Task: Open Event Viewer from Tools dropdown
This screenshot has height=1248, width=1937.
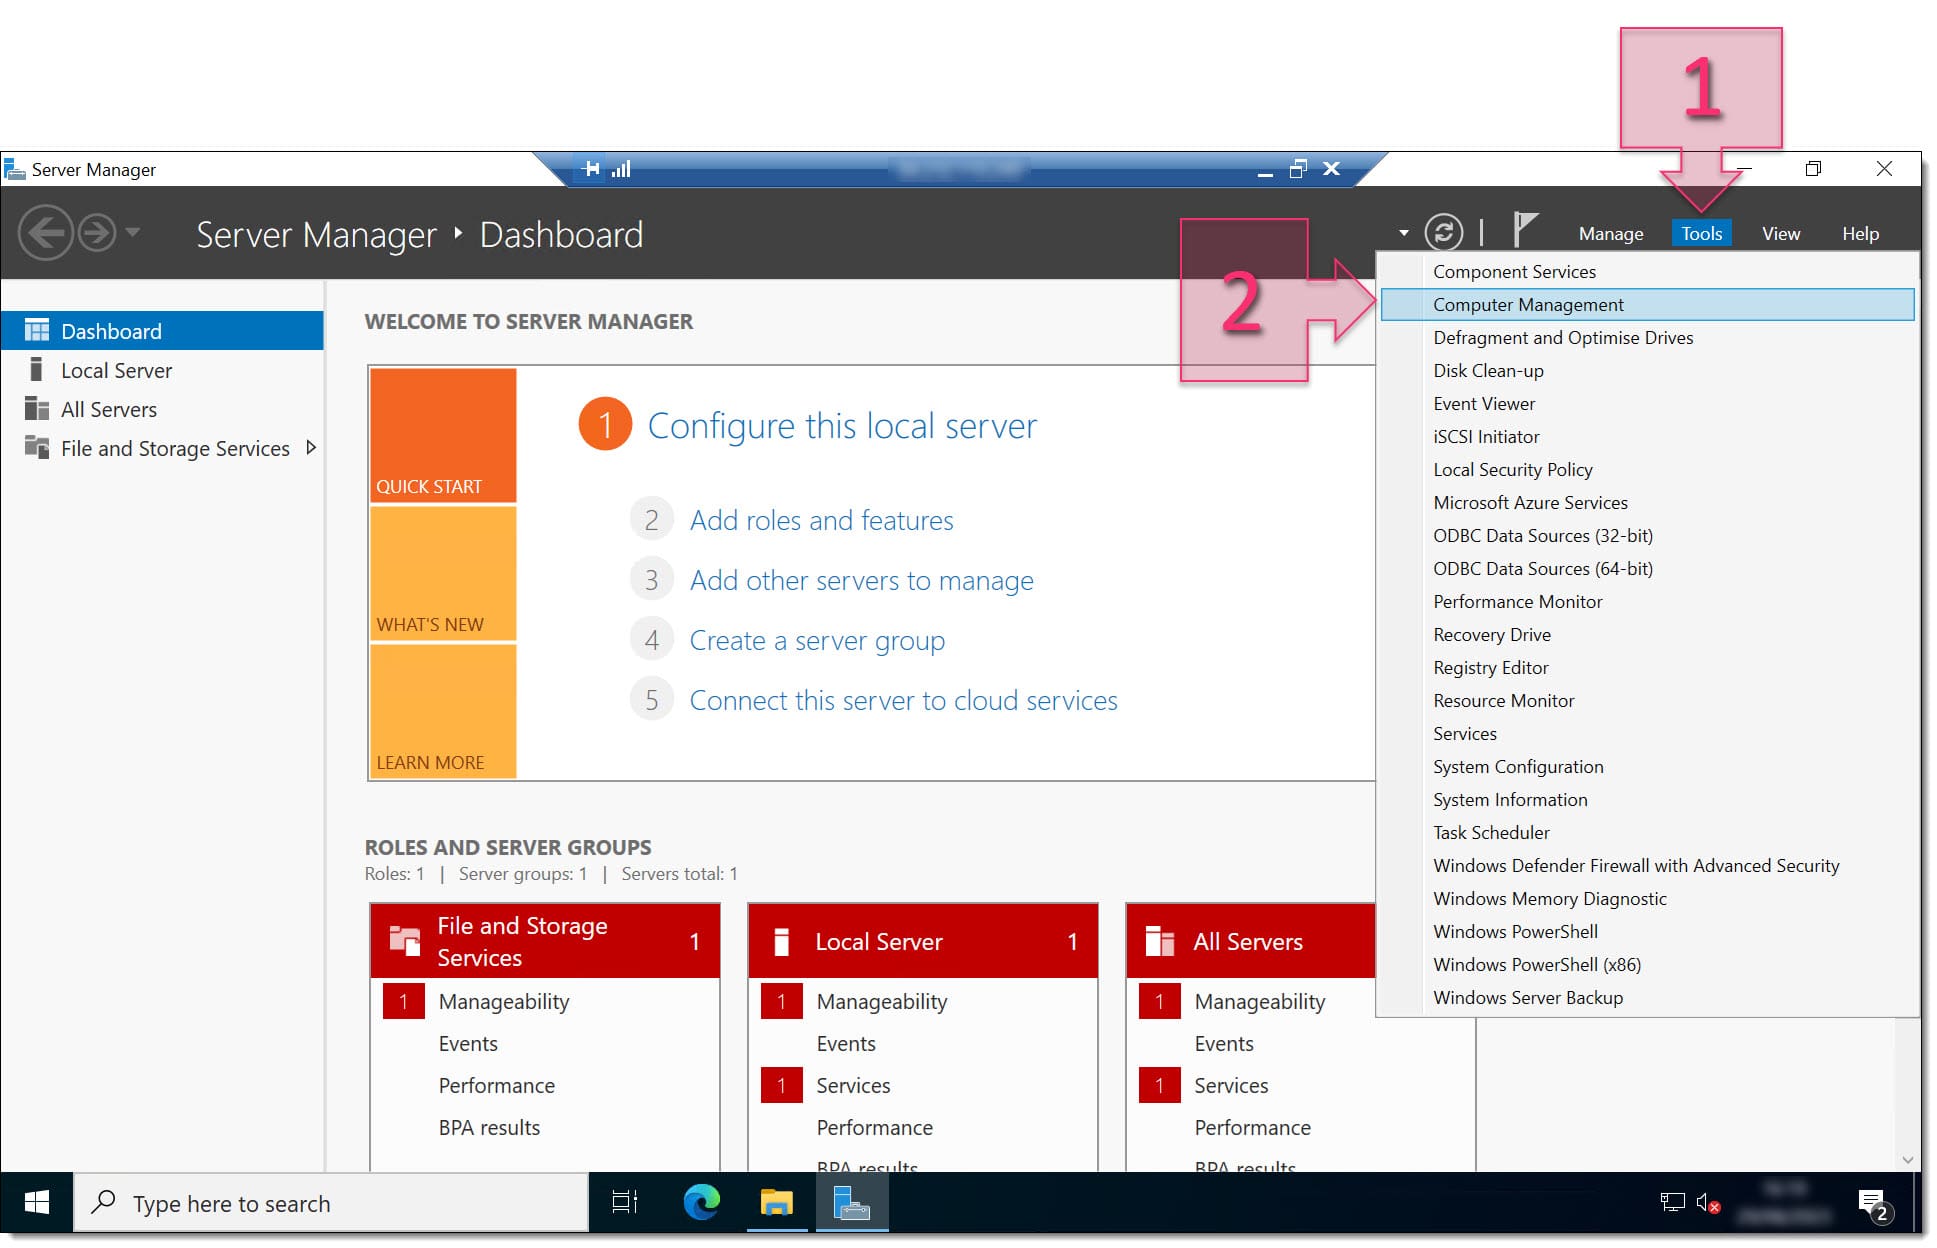Action: [1485, 402]
